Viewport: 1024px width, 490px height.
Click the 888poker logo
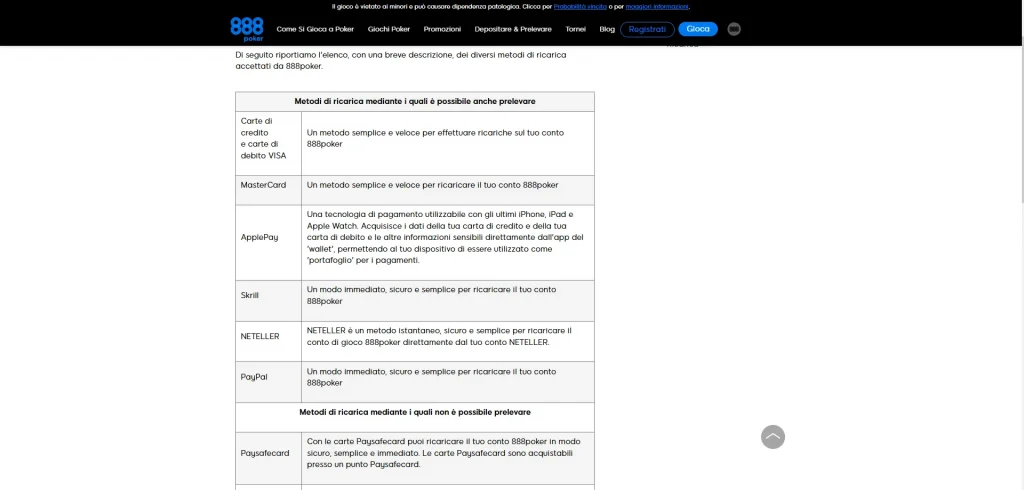[x=246, y=27]
